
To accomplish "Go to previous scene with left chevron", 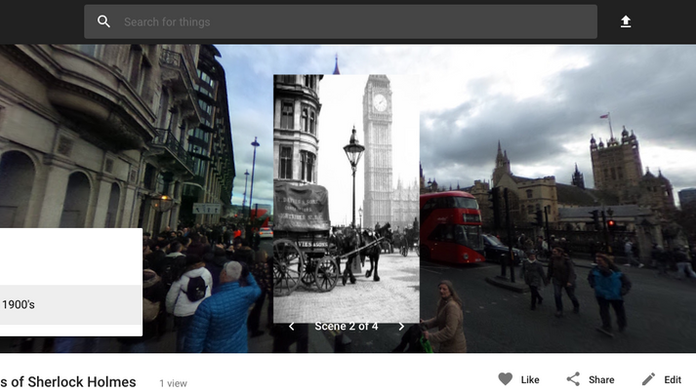I will (x=292, y=327).
